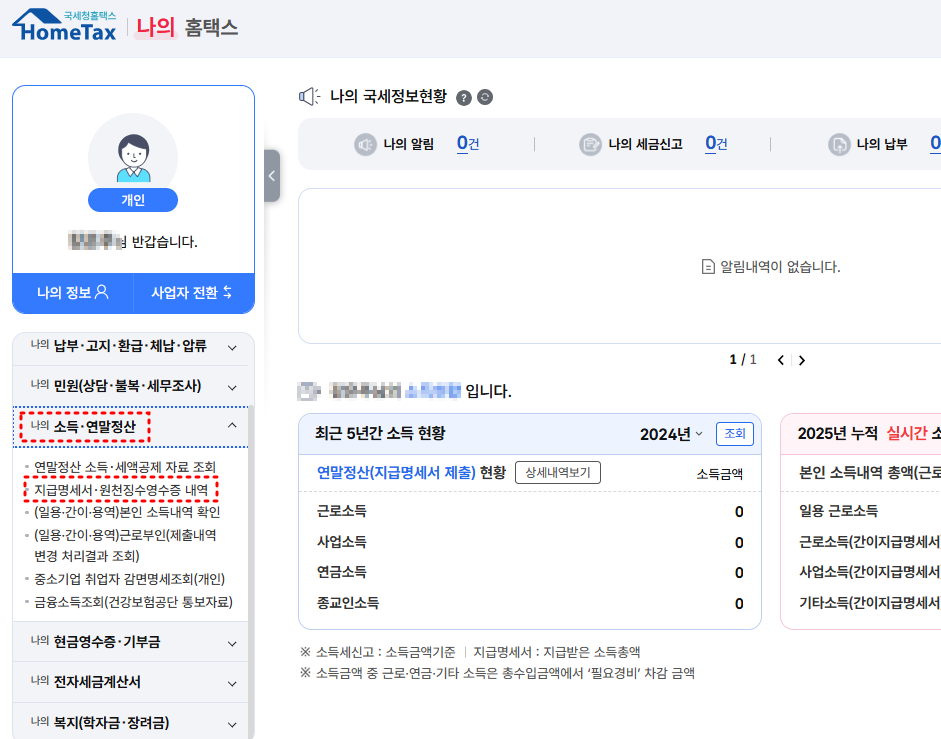The height and width of the screenshot is (739, 941).
Task: Collapse the 나의 소득·연말정산 menu section
Action: coord(83,426)
